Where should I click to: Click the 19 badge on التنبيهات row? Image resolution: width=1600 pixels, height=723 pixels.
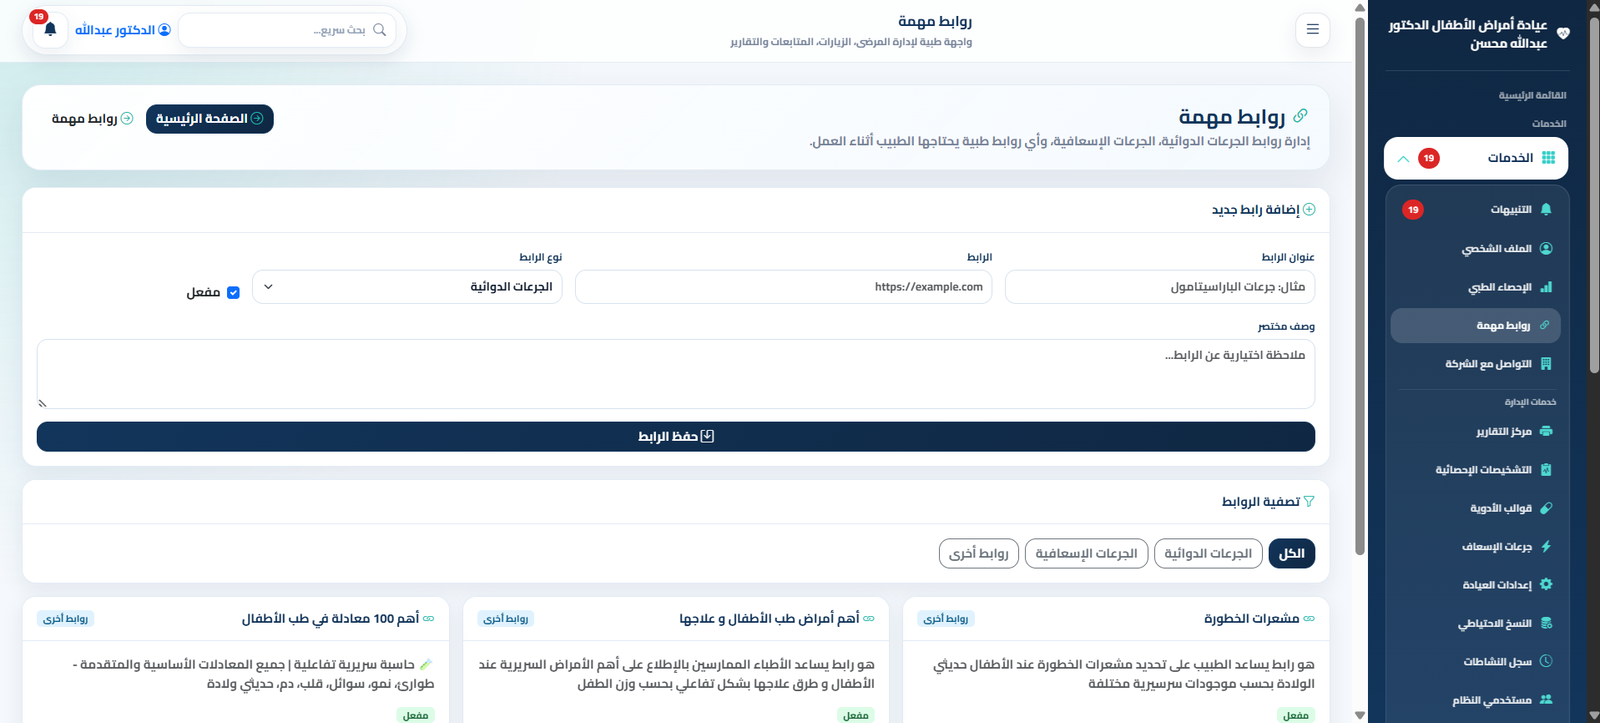pos(1413,210)
